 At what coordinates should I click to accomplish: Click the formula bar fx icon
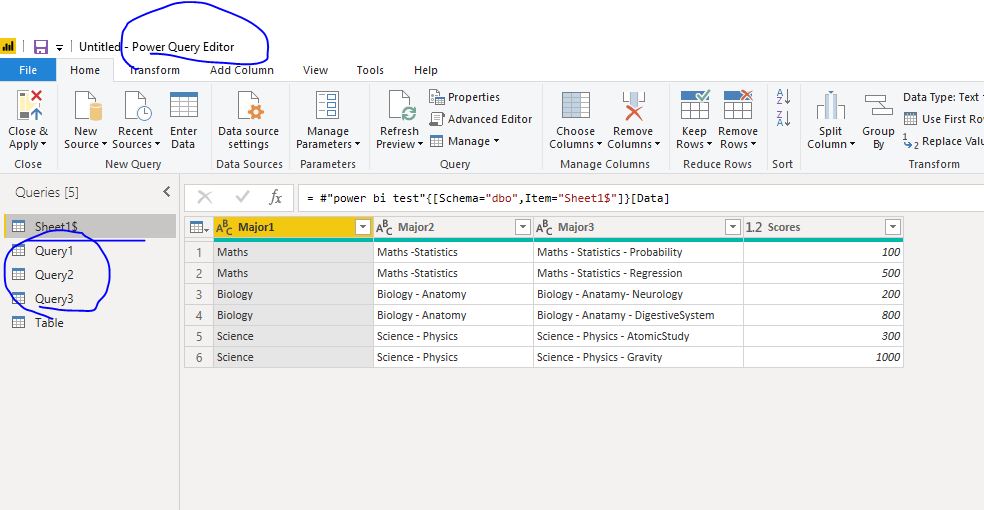click(275, 198)
